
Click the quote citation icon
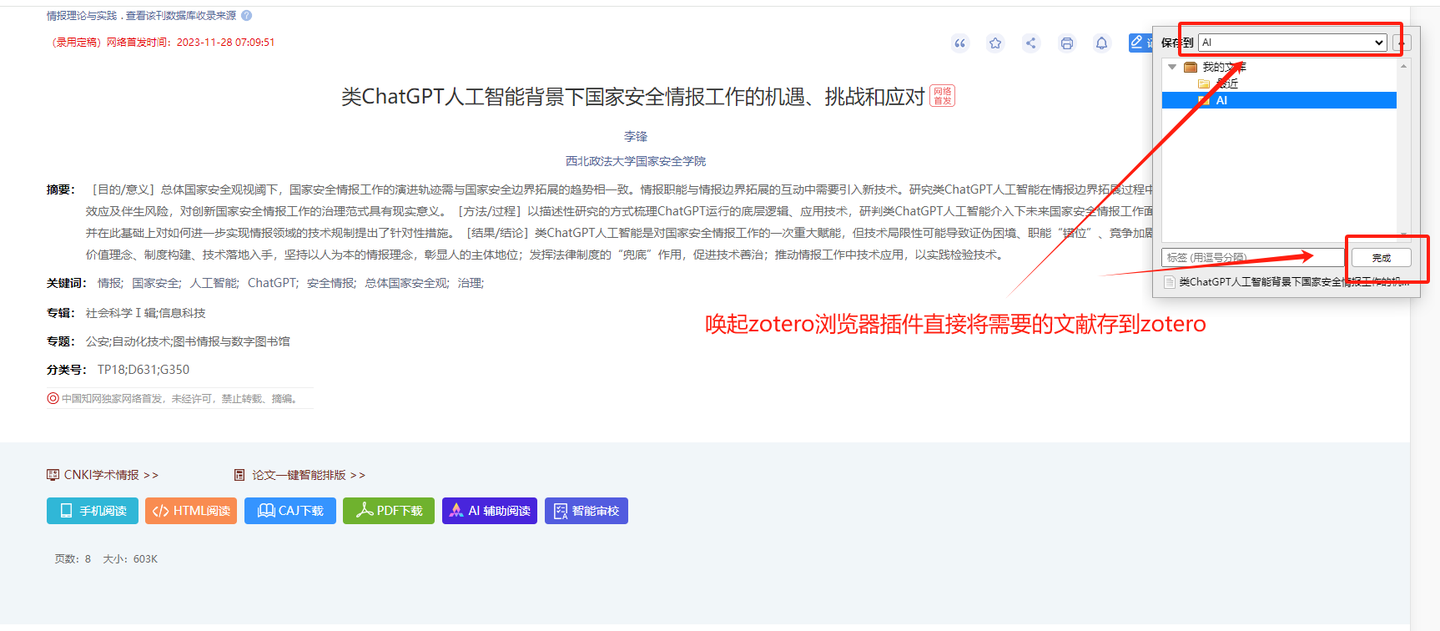click(960, 43)
